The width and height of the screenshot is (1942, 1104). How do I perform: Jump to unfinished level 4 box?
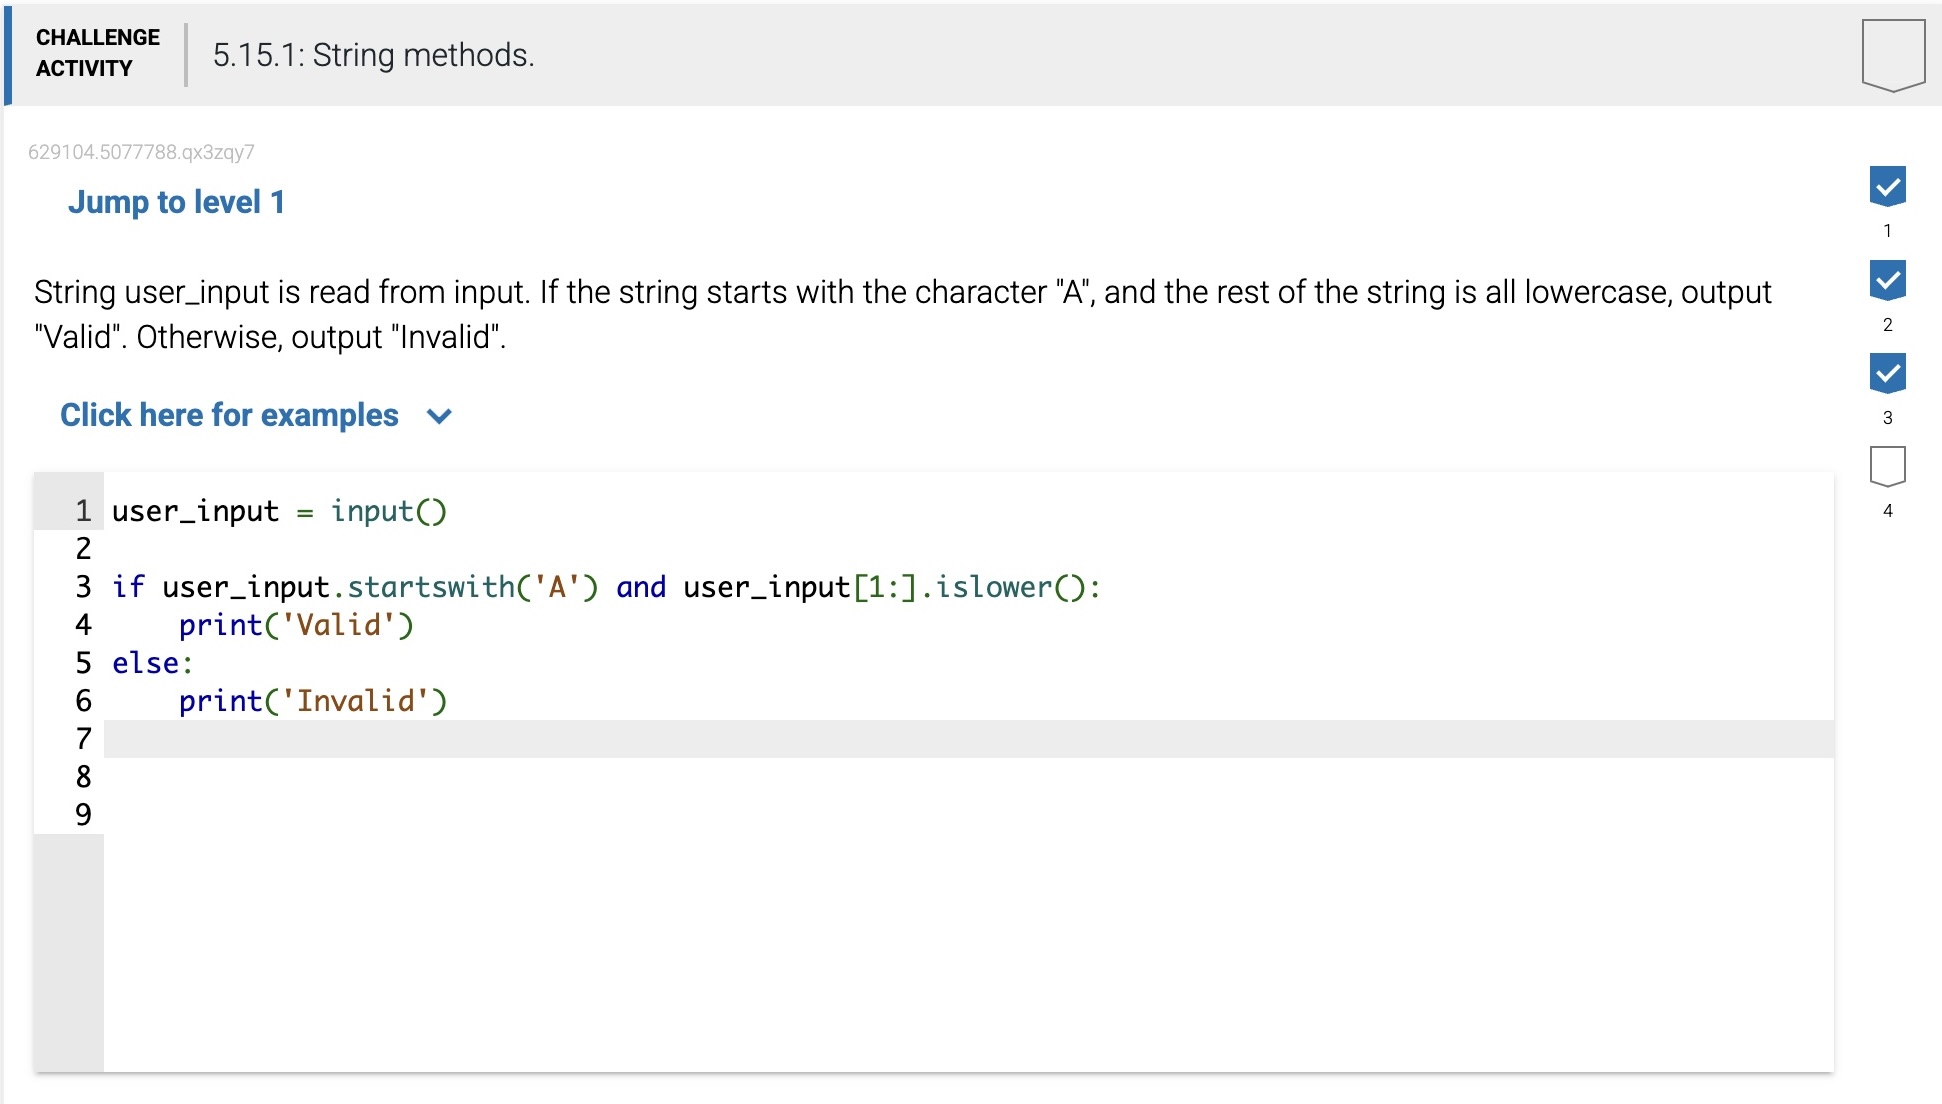click(x=1887, y=466)
